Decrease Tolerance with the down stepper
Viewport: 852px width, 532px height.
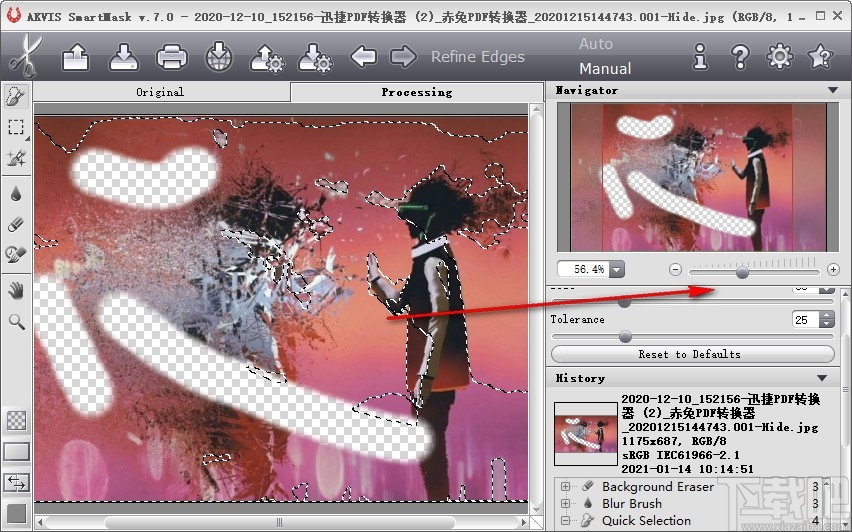(826, 324)
